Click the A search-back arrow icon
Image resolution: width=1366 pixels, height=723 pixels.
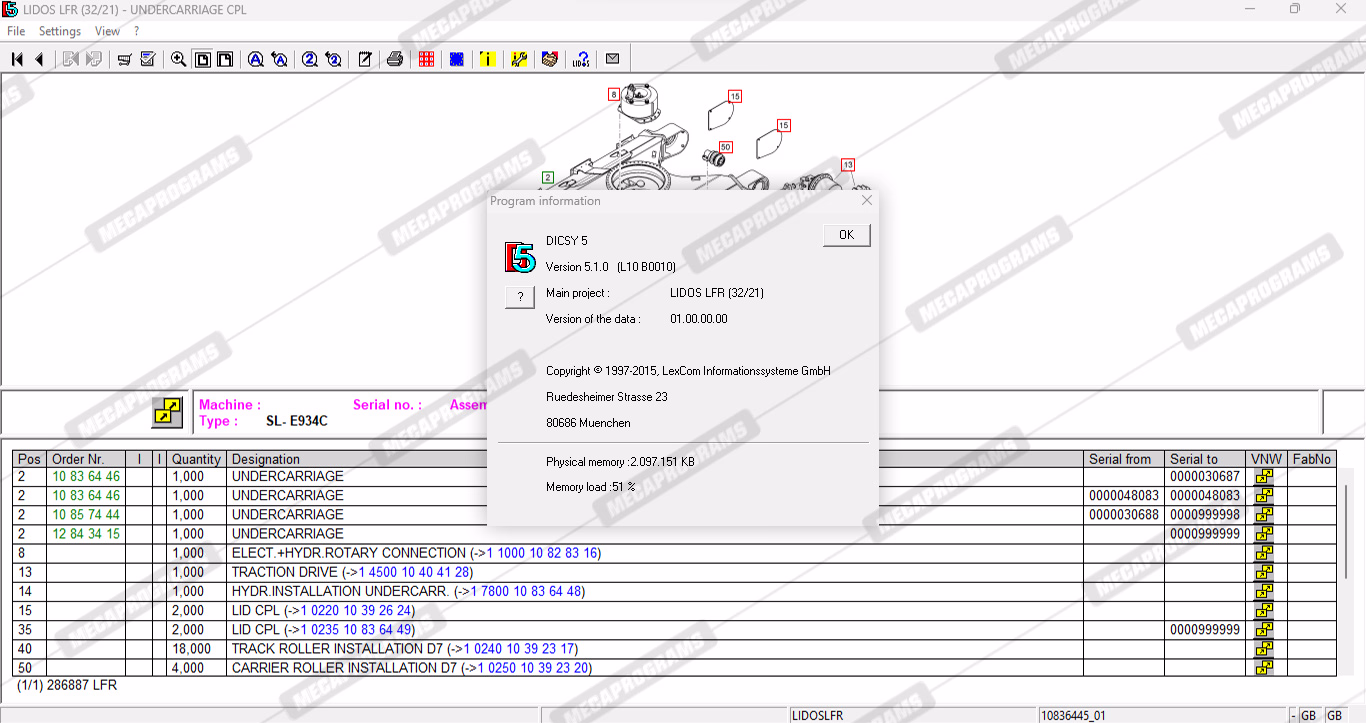tap(280, 59)
